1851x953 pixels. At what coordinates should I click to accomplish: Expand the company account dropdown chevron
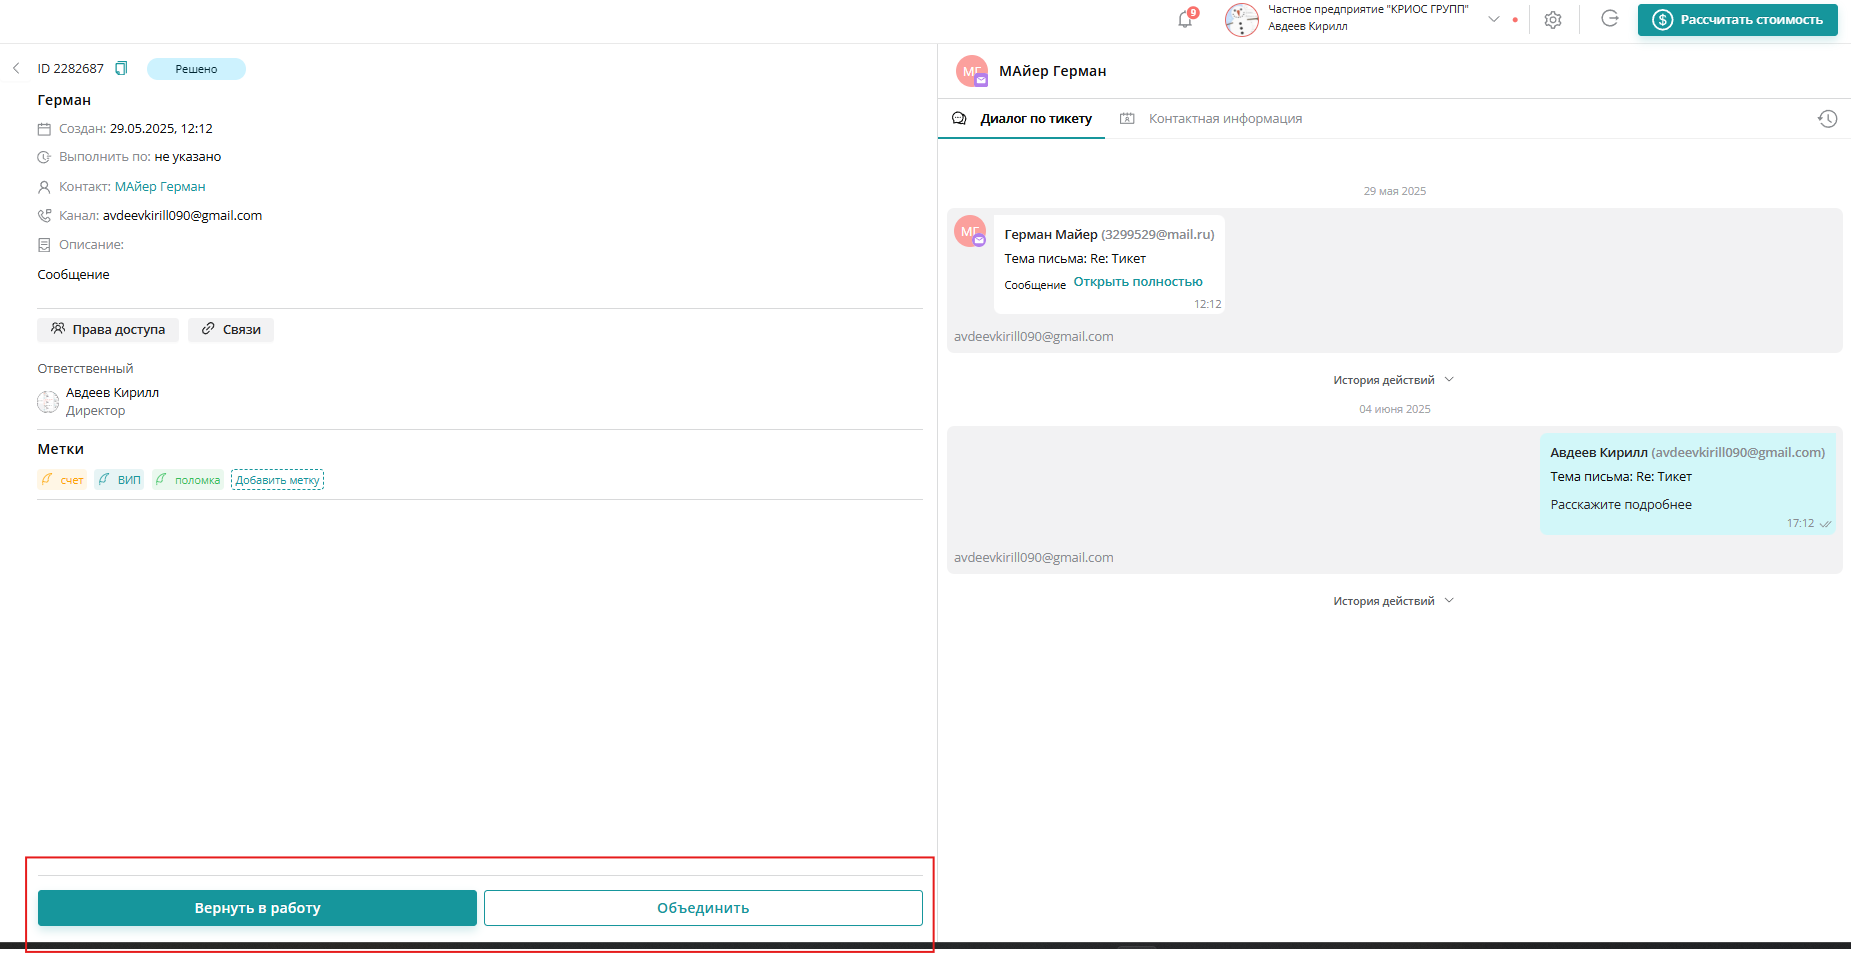1494,19
